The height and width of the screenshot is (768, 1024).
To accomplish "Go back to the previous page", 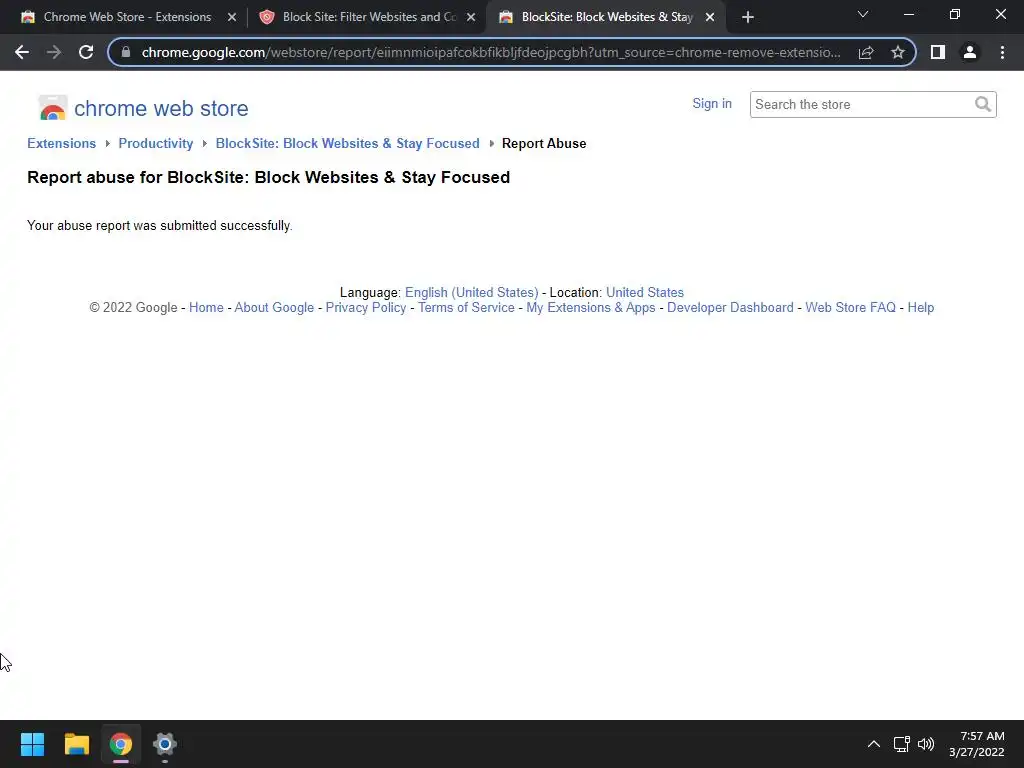I will tap(22, 52).
